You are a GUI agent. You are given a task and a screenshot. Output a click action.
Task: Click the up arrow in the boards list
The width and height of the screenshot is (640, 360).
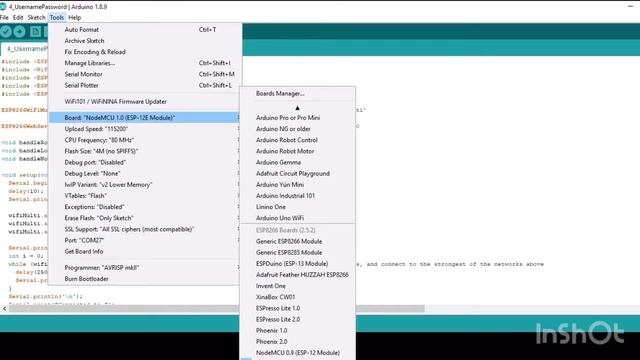pyautogui.click(x=297, y=108)
